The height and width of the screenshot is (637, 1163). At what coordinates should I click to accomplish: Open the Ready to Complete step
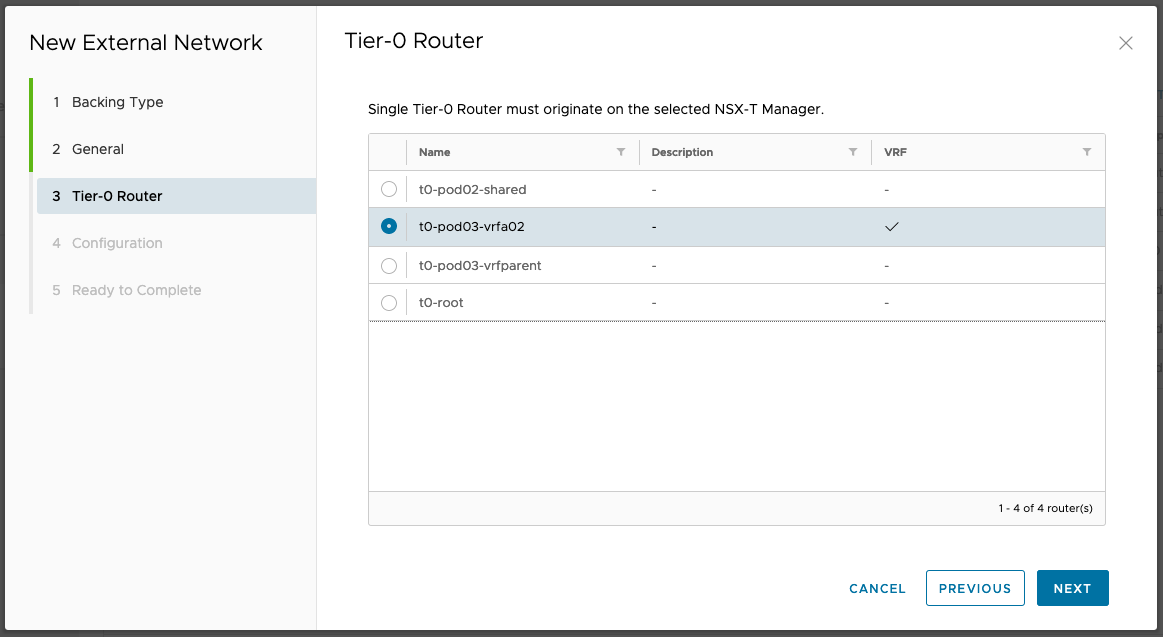pyautogui.click(x=136, y=290)
